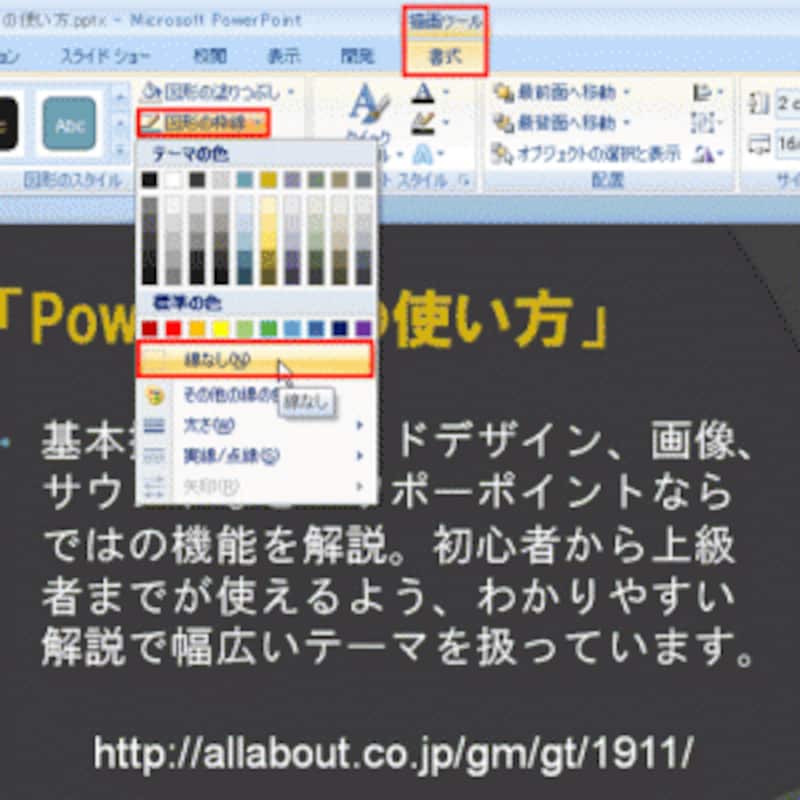Pick orange from standard colors
800x800 pixels.
(x=197, y=329)
